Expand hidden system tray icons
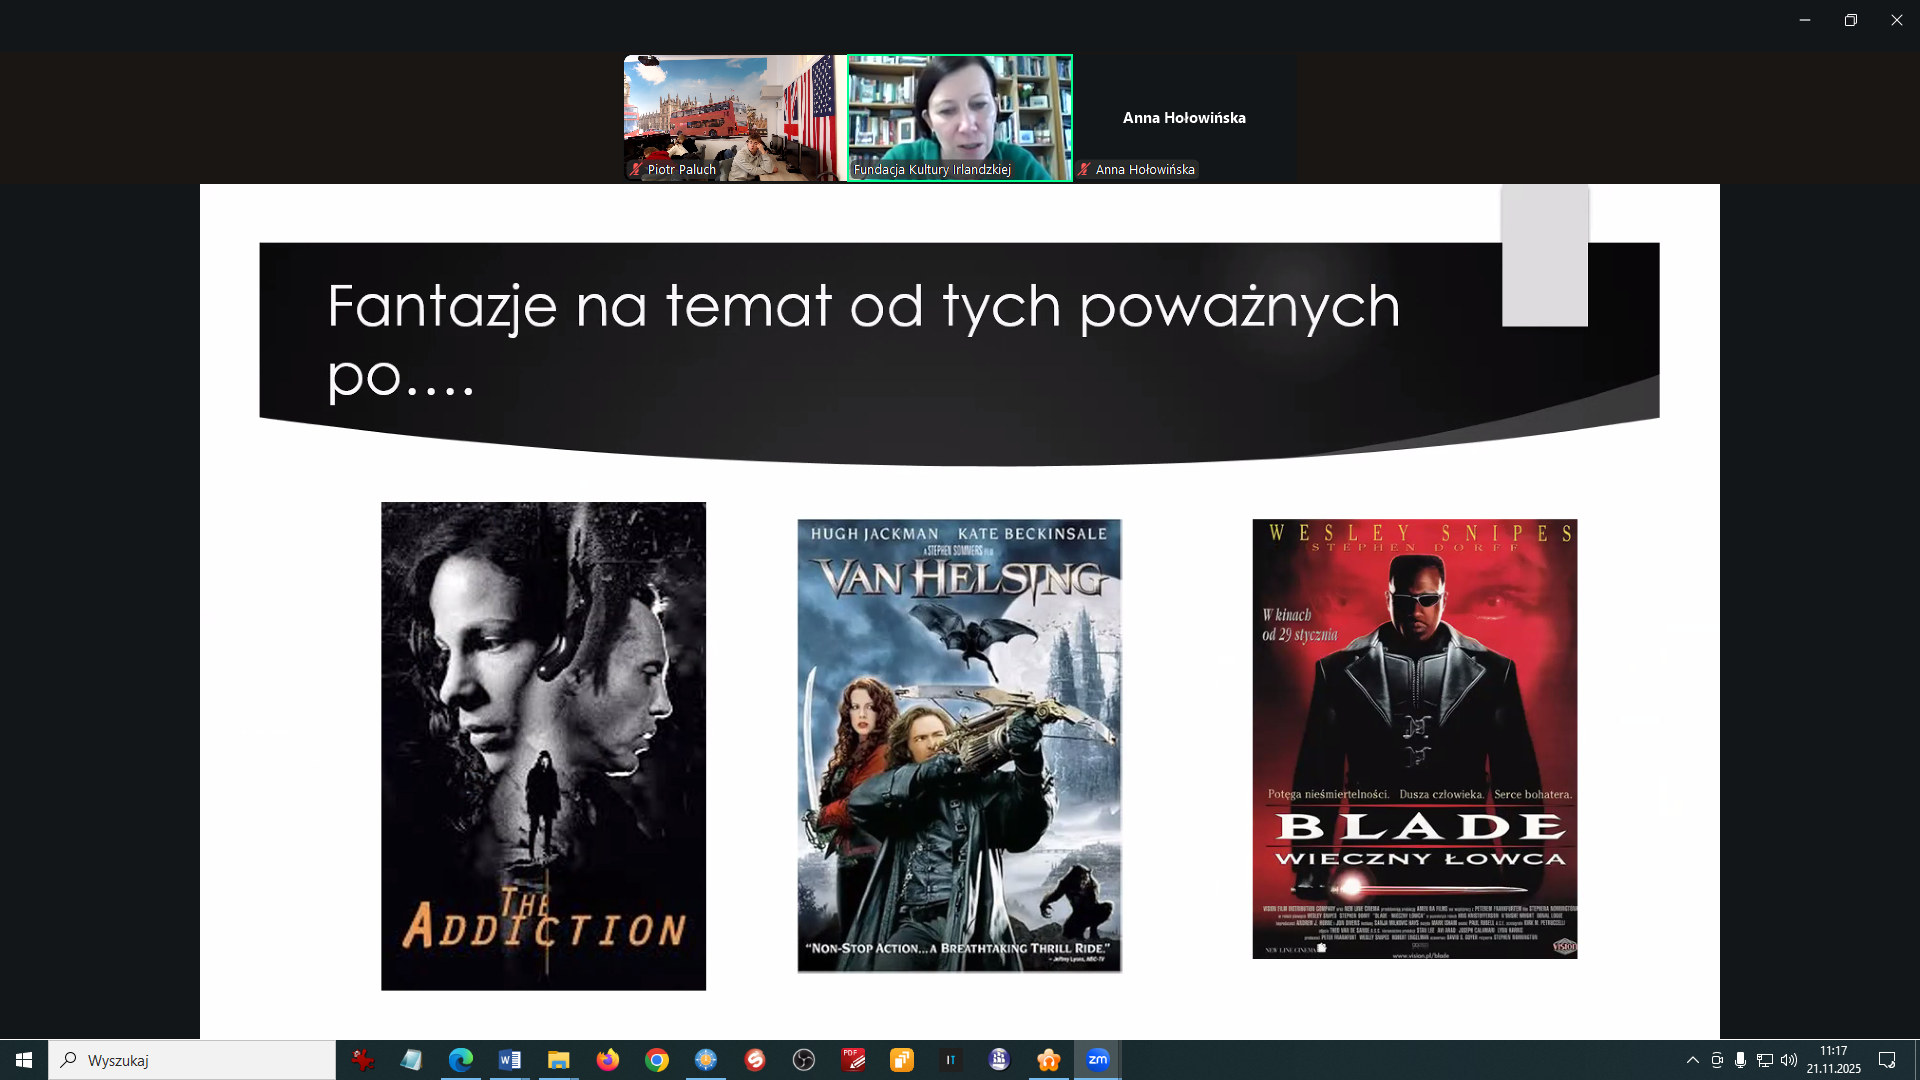1920x1080 pixels. (1692, 1060)
